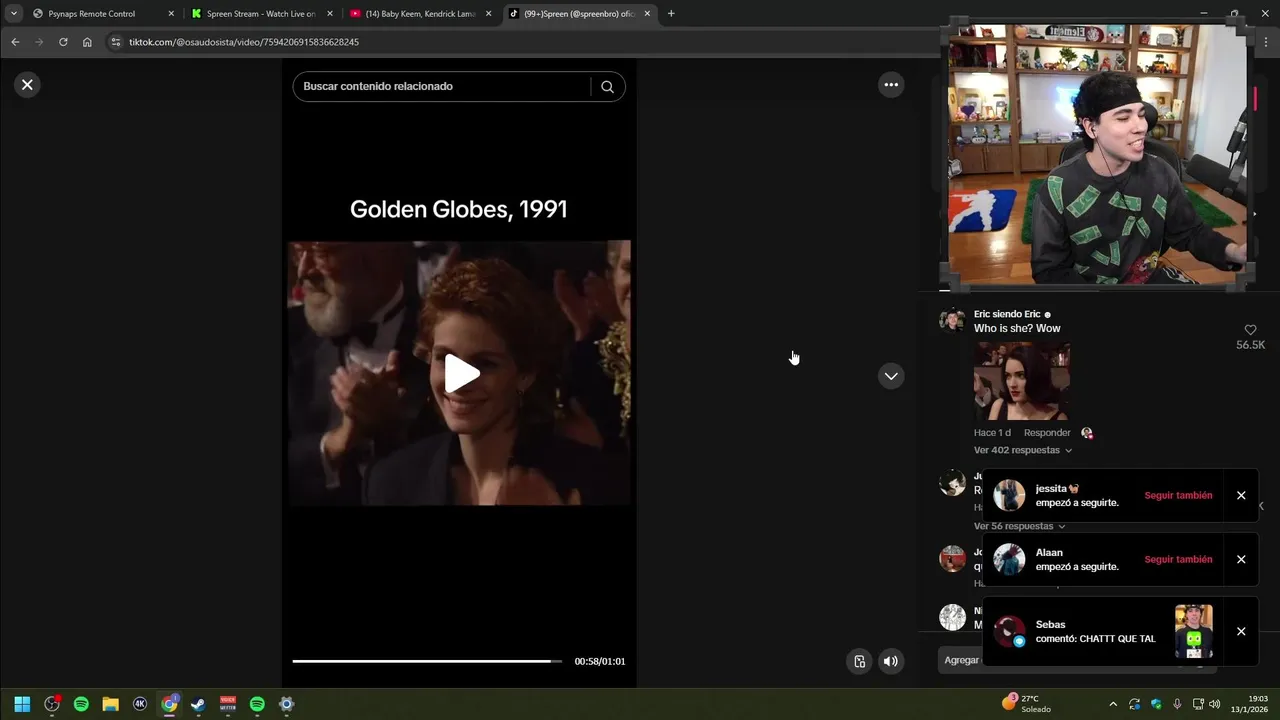Open Steam from taskbar
Screen dimensions: 1280x720
[x=199, y=704]
